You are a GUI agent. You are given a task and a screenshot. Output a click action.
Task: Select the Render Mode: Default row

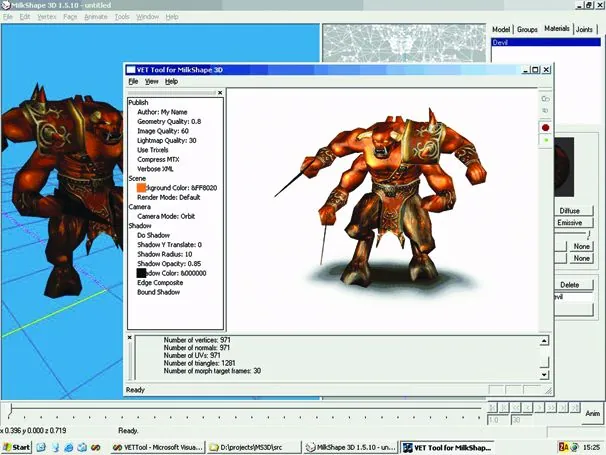click(x=169, y=198)
